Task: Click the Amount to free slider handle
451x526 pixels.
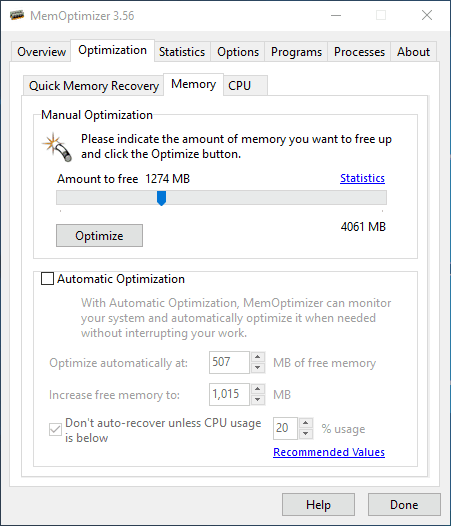Action: pos(161,198)
